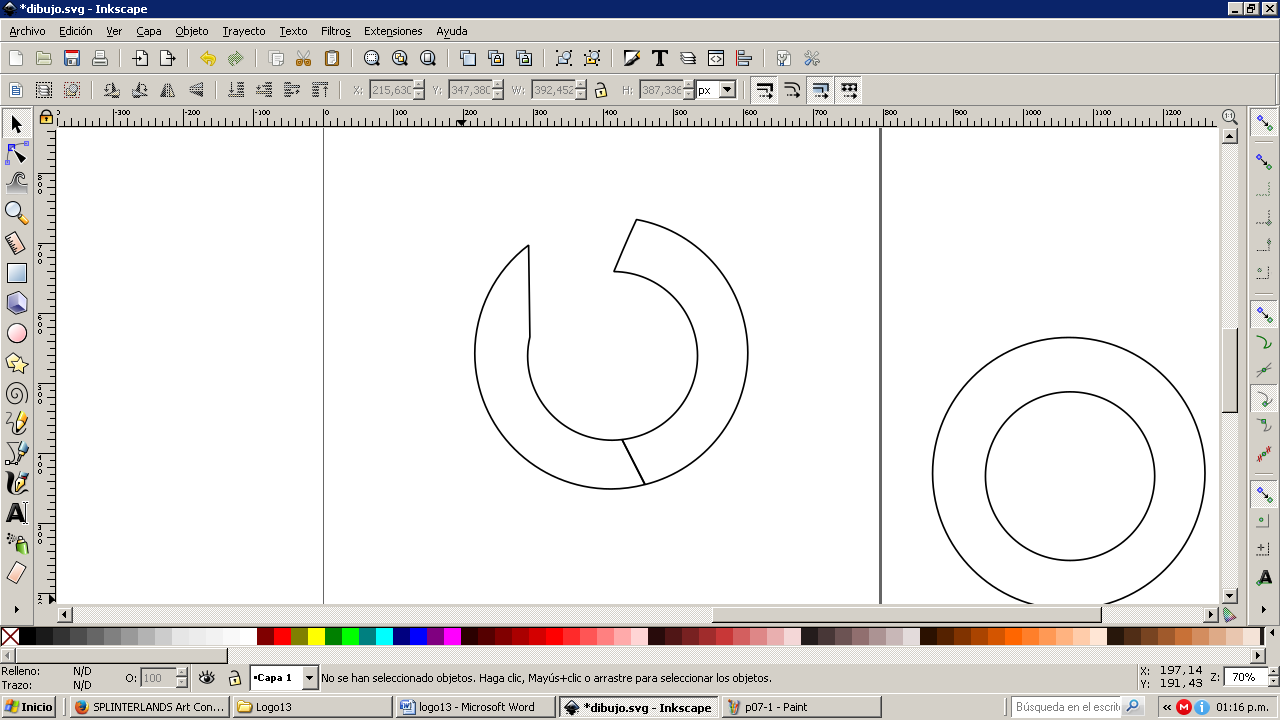
Task: Open the Capa 1 layer dropdown
Action: [309, 678]
